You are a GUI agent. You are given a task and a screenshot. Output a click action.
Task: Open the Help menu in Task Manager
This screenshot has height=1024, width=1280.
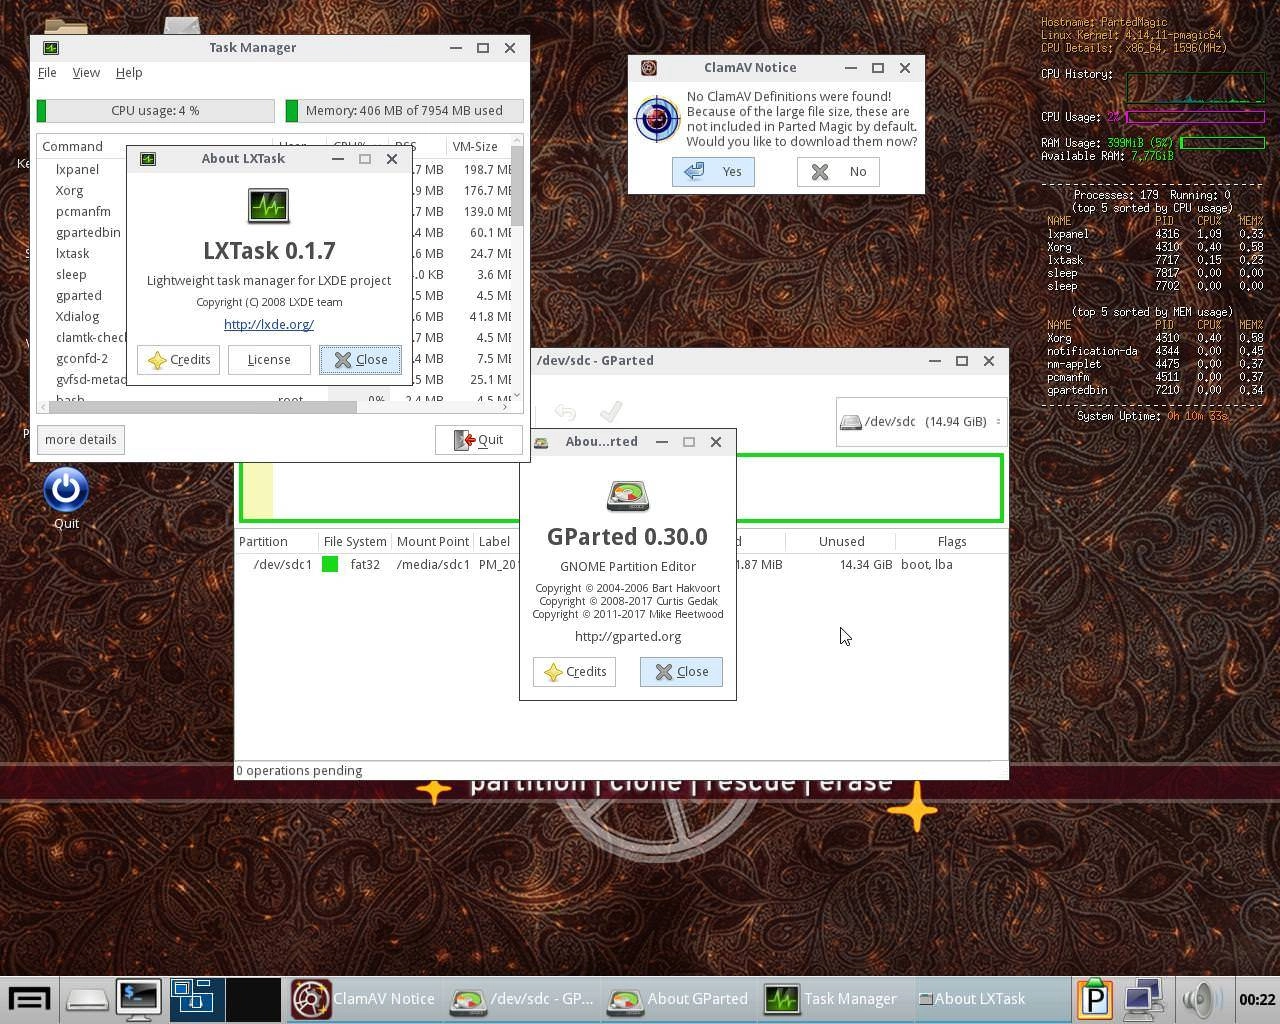point(129,73)
